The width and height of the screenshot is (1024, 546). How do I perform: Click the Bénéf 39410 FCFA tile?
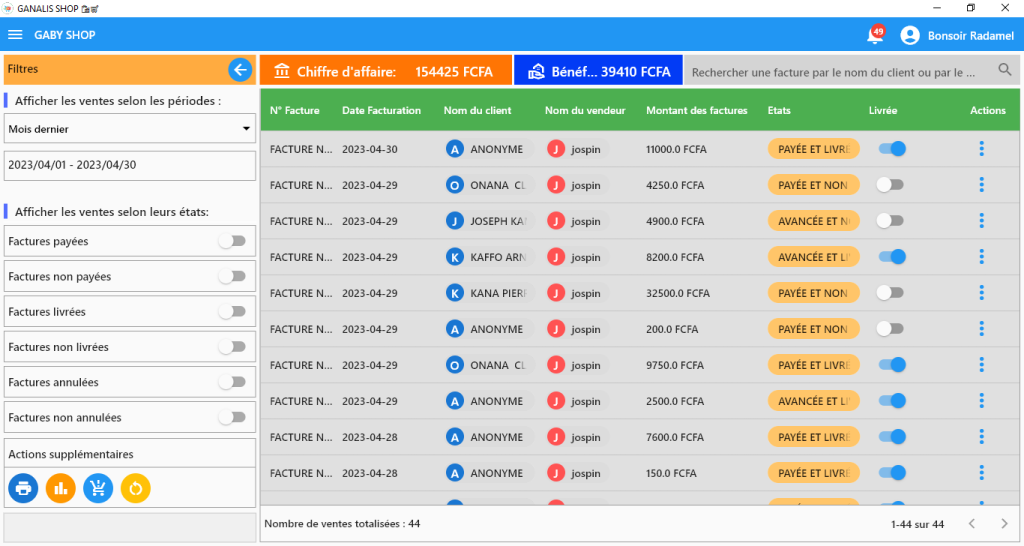coord(598,71)
